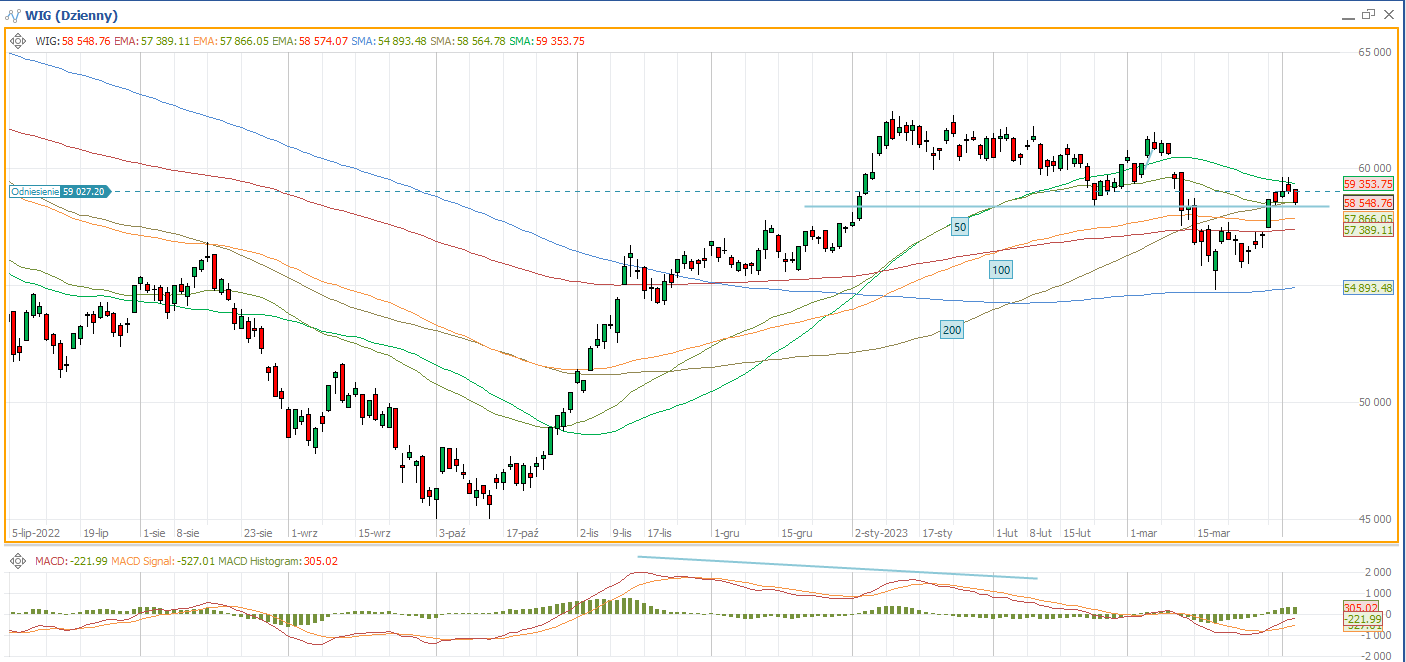Select the moving average label marked 100
This screenshot has width=1406, height=662.
pos(1001,269)
